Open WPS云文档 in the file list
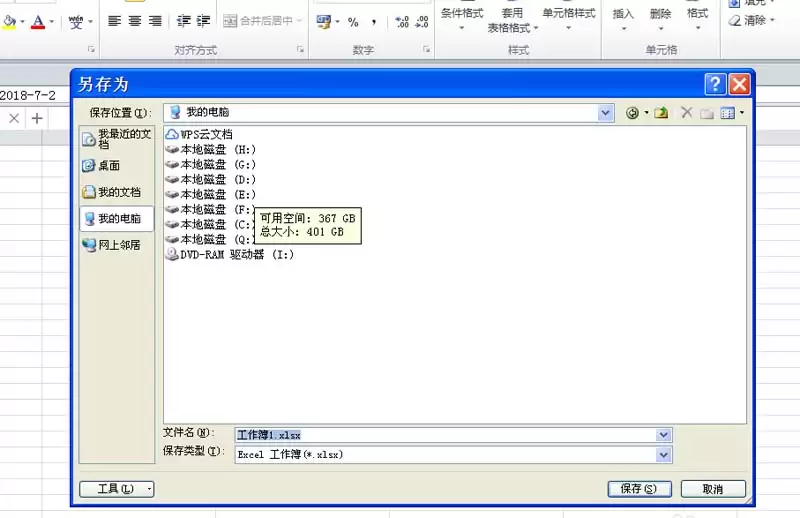The image size is (800, 518). (x=199, y=134)
